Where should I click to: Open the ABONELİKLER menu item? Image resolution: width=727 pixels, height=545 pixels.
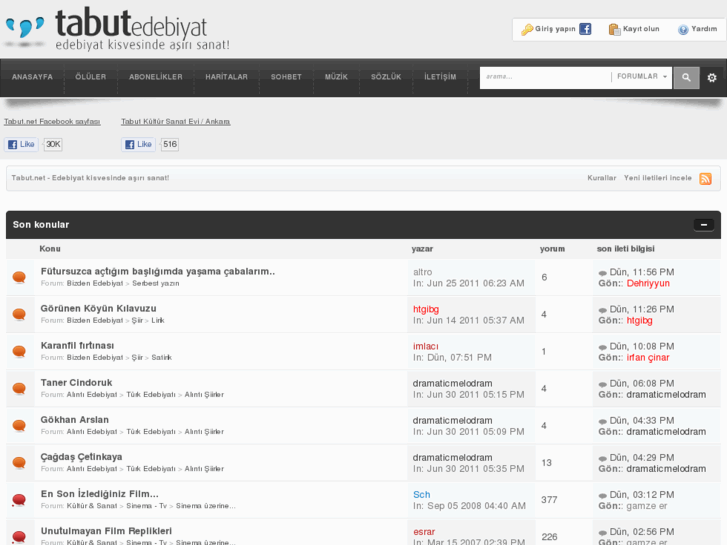point(156,77)
